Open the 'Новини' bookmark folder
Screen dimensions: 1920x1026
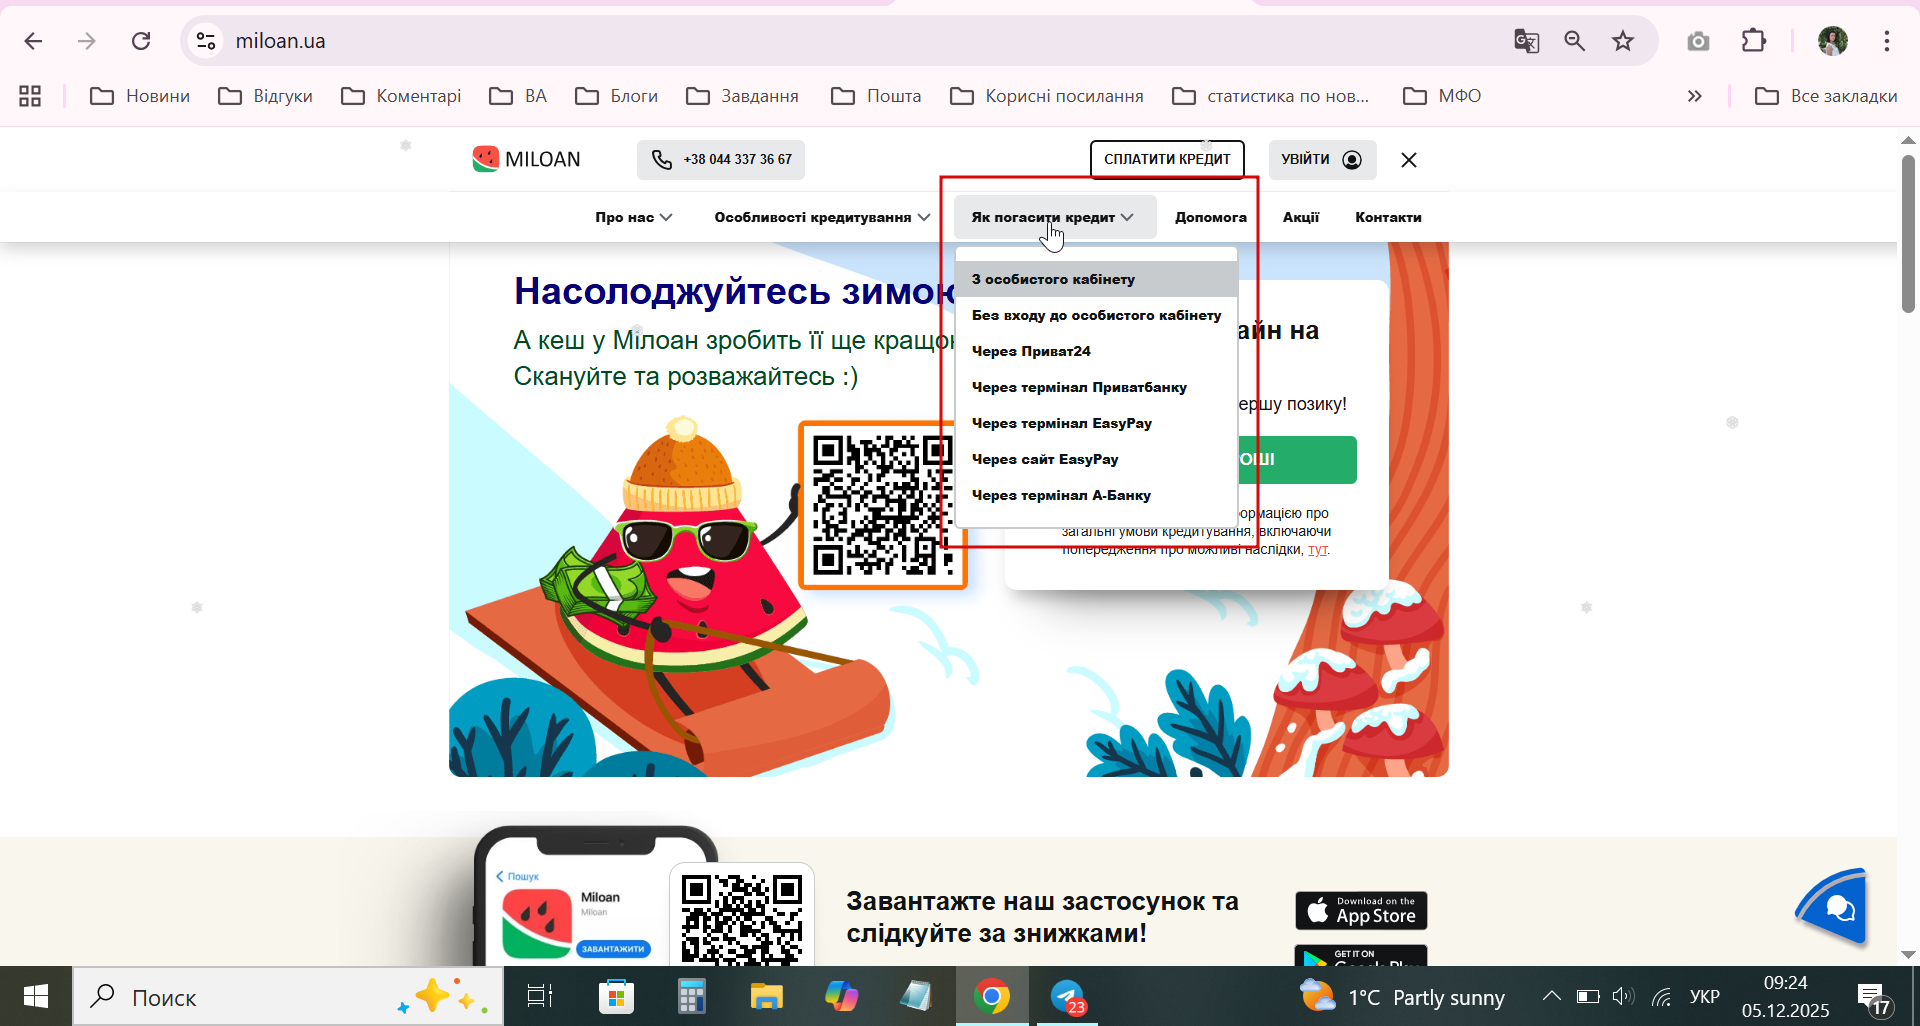(140, 96)
